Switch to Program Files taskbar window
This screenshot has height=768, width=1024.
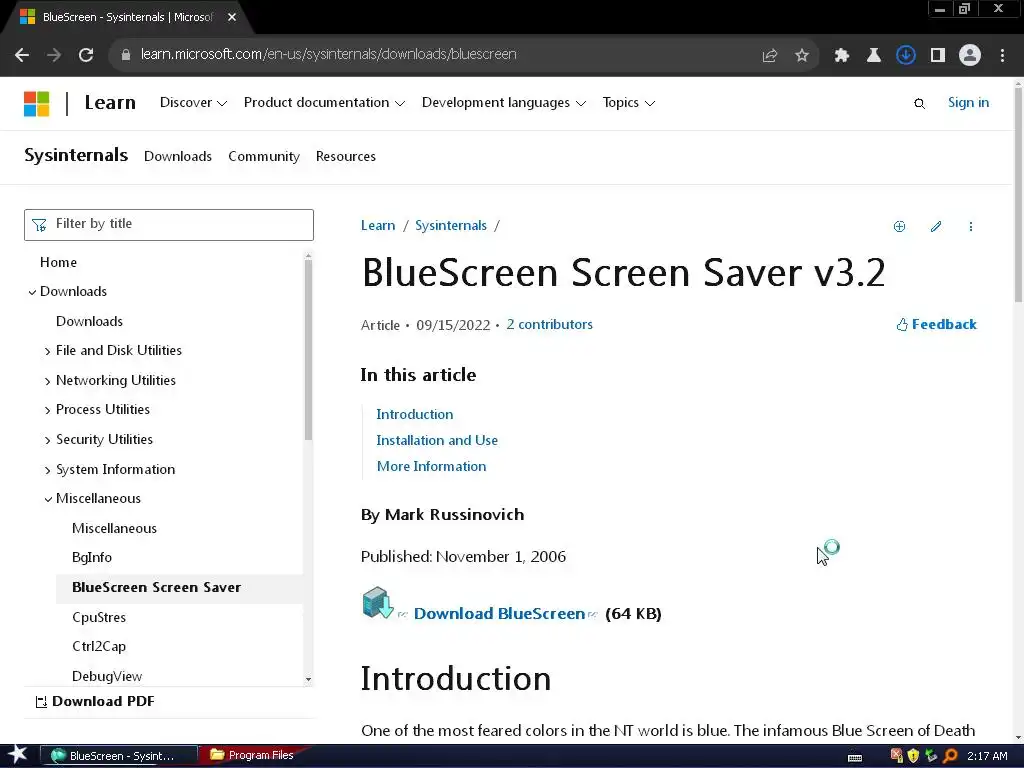[253, 756]
